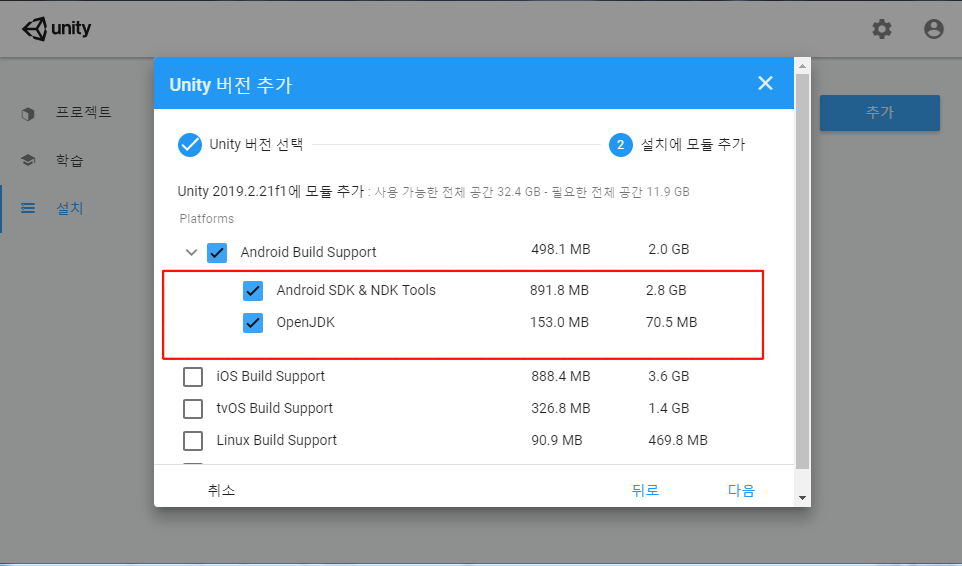Select 학습 tab in sidebar

pyautogui.click(x=69, y=160)
